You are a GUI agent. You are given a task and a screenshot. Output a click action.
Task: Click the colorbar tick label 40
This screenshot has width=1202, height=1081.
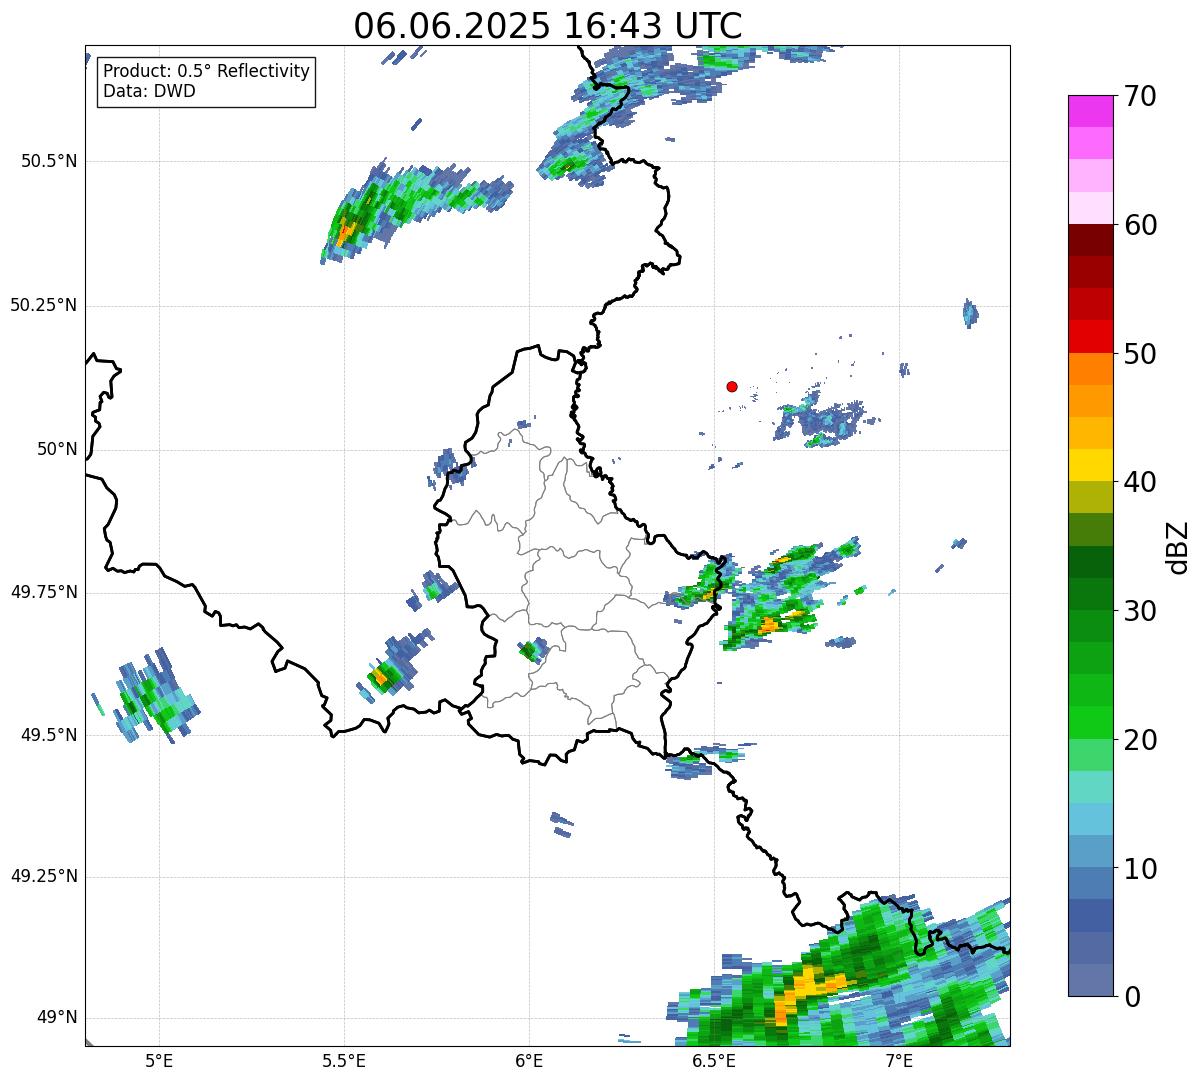(1140, 482)
